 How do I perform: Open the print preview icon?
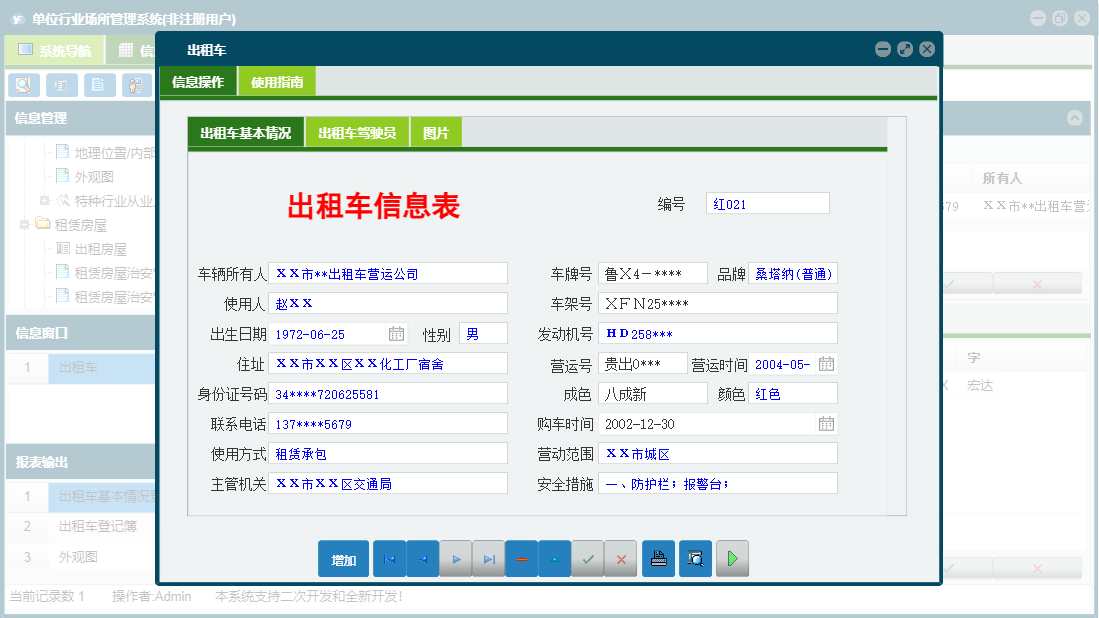coord(695,559)
